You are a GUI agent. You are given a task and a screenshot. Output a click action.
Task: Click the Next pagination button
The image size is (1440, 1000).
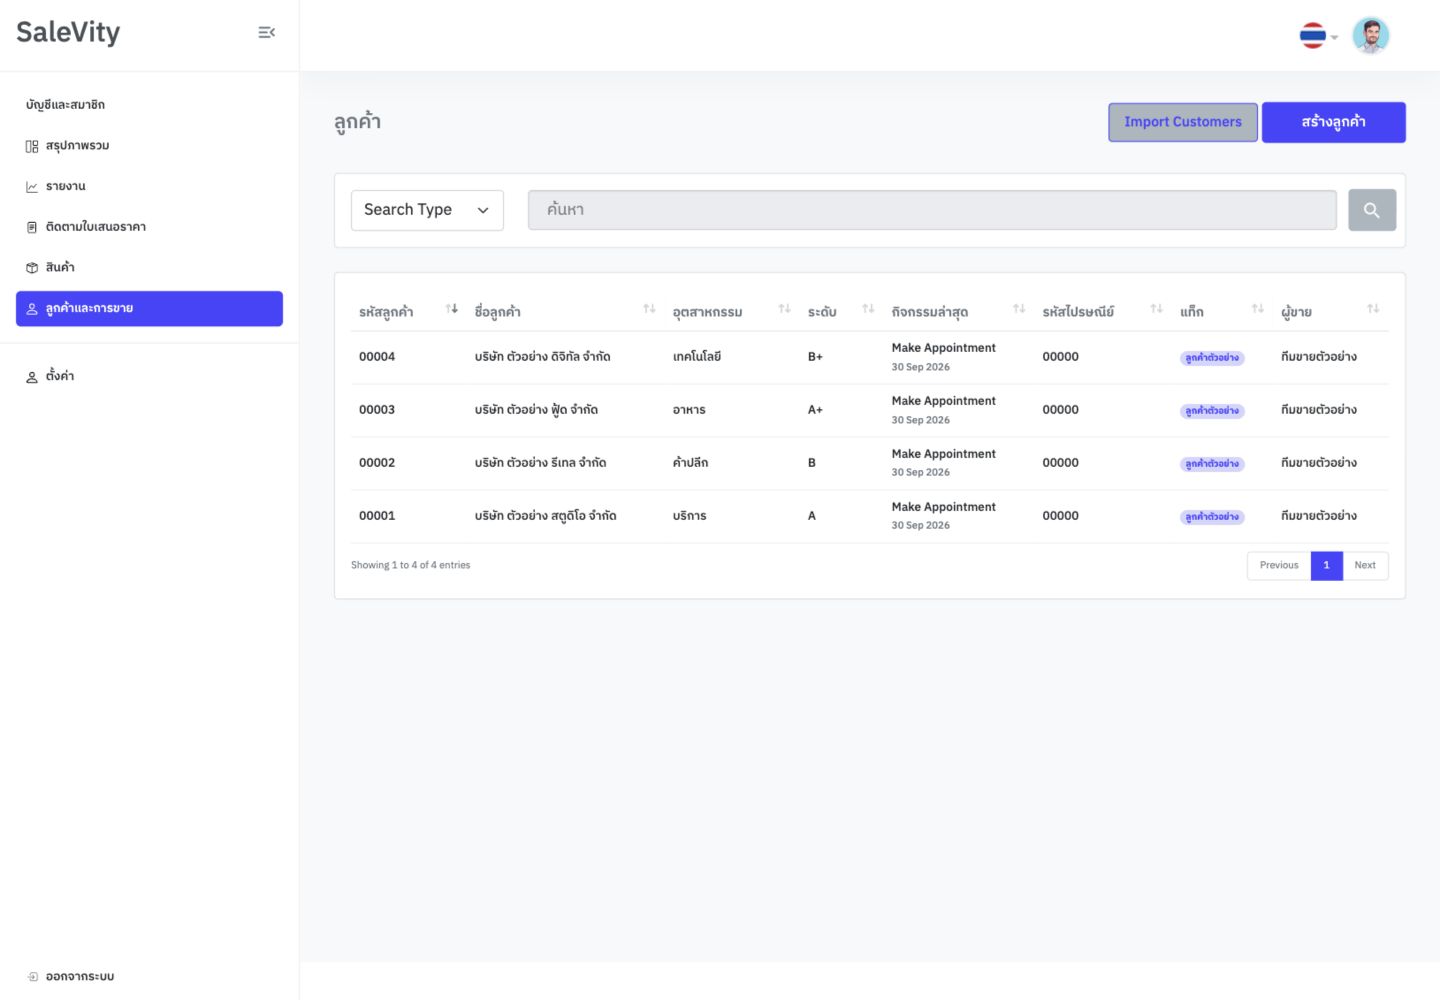(x=1365, y=566)
